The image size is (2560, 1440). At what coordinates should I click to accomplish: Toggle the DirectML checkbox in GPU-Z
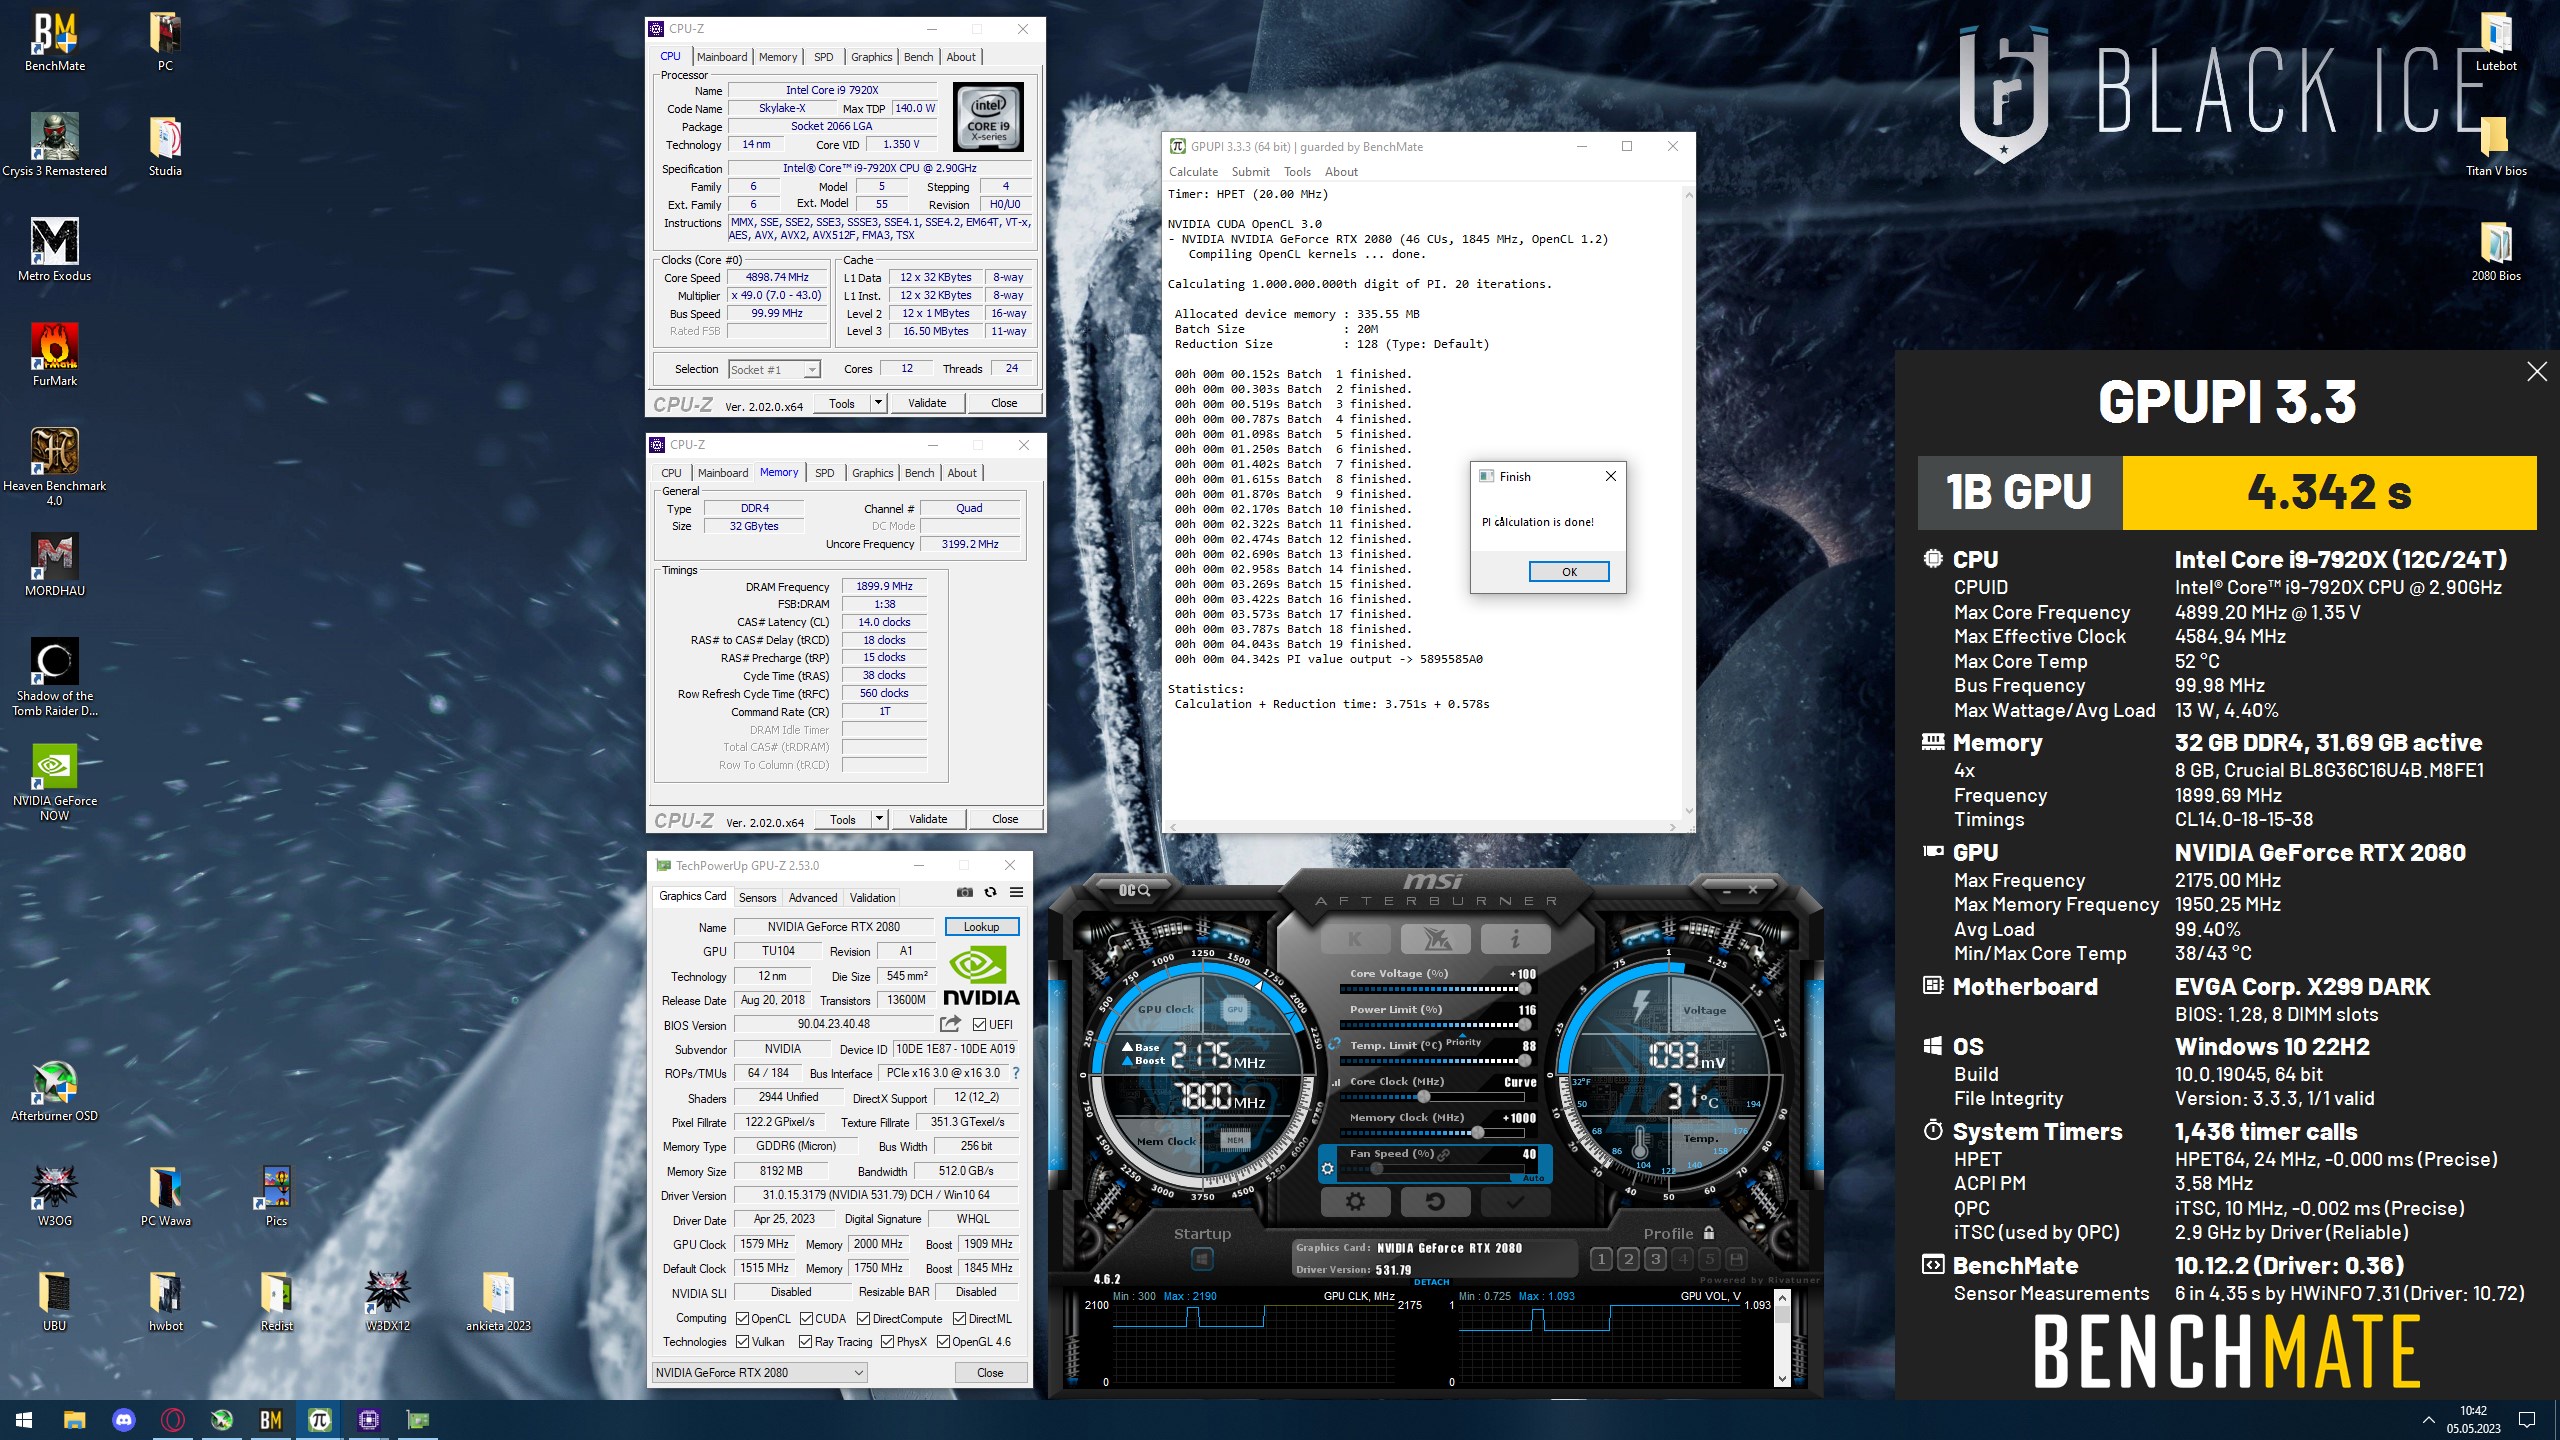coord(959,1318)
